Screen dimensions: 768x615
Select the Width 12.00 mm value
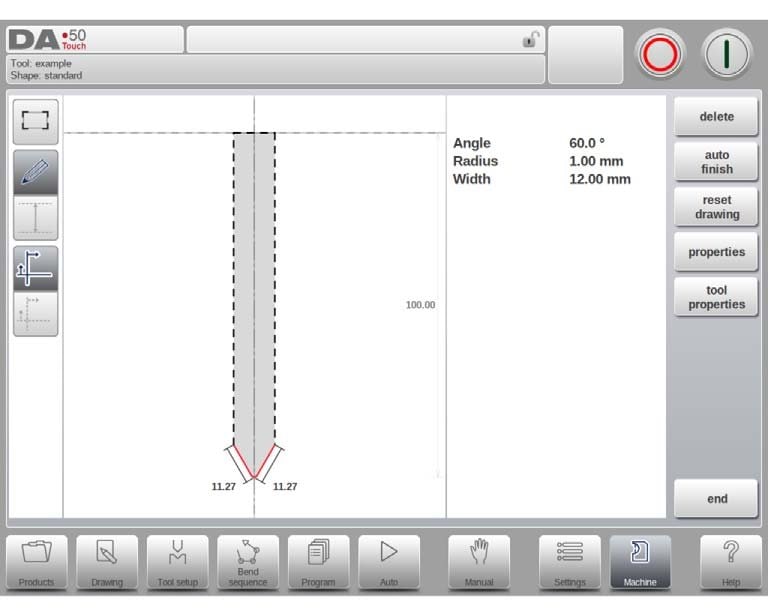[x=600, y=179]
